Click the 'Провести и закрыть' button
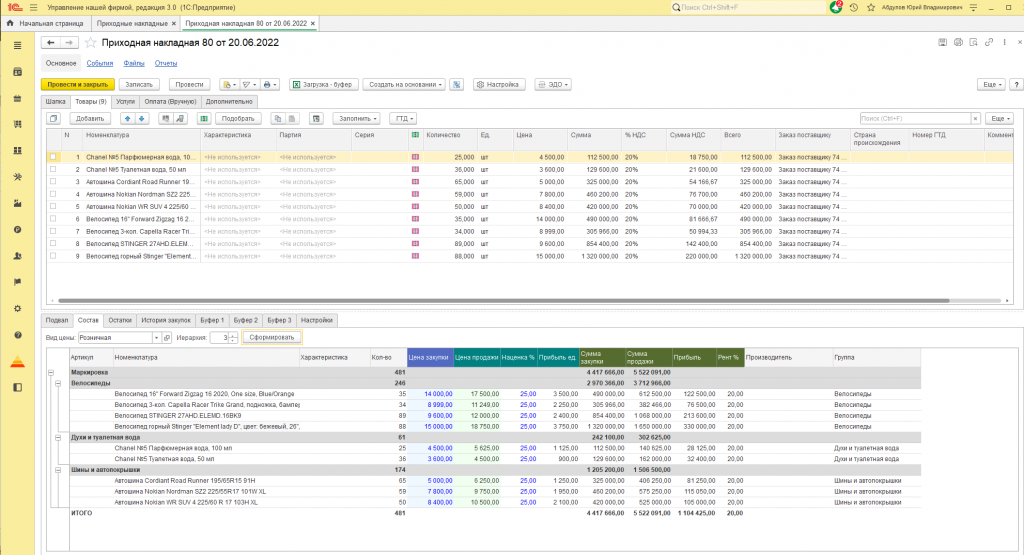Viewport: 1024px width, 555px height. (x=77, y=85)
